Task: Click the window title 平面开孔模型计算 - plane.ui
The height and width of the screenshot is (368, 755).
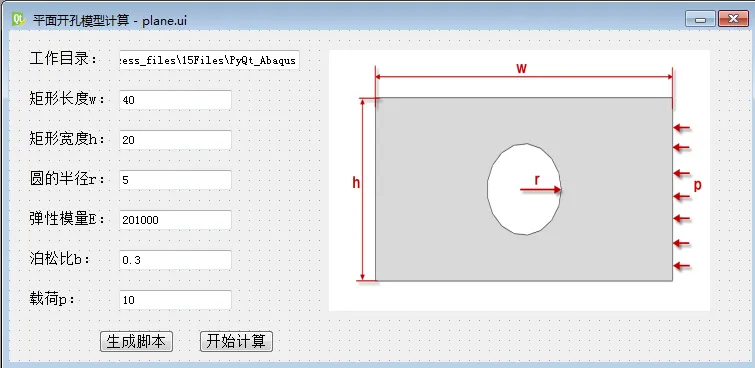Action: click(x=110, y=20)
